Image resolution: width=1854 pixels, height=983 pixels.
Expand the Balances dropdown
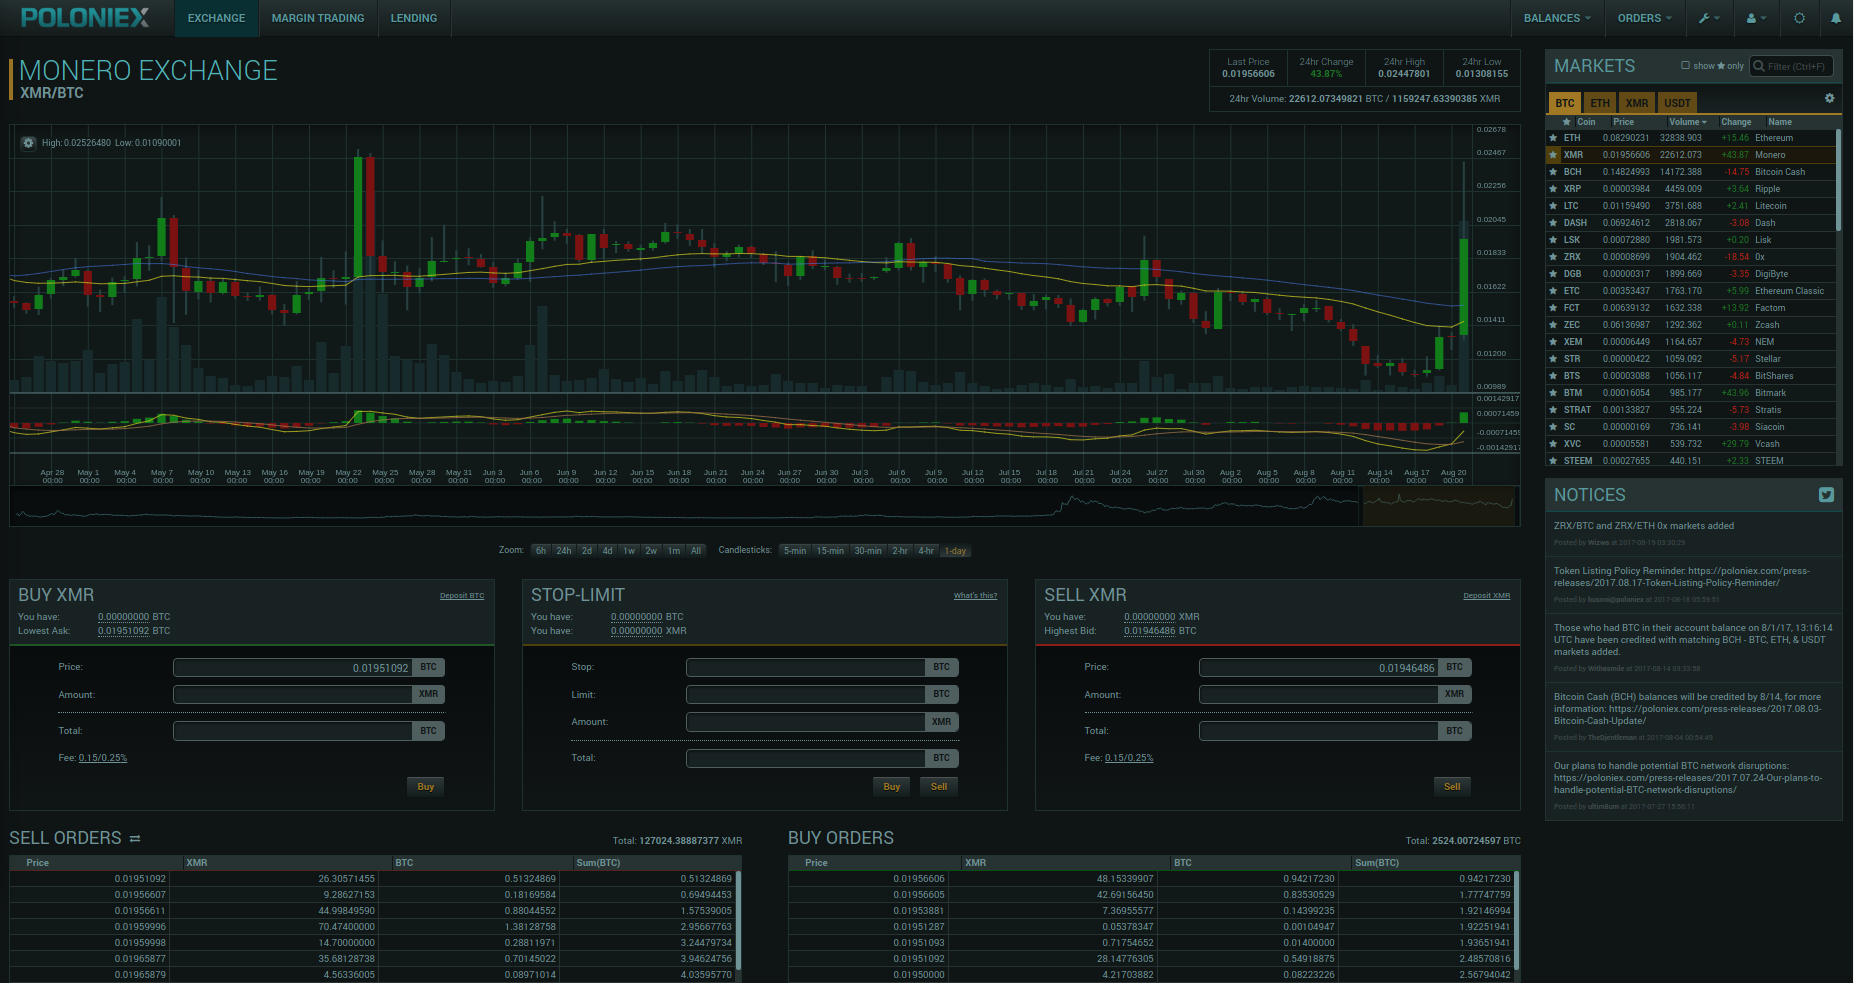(1557, 18)
